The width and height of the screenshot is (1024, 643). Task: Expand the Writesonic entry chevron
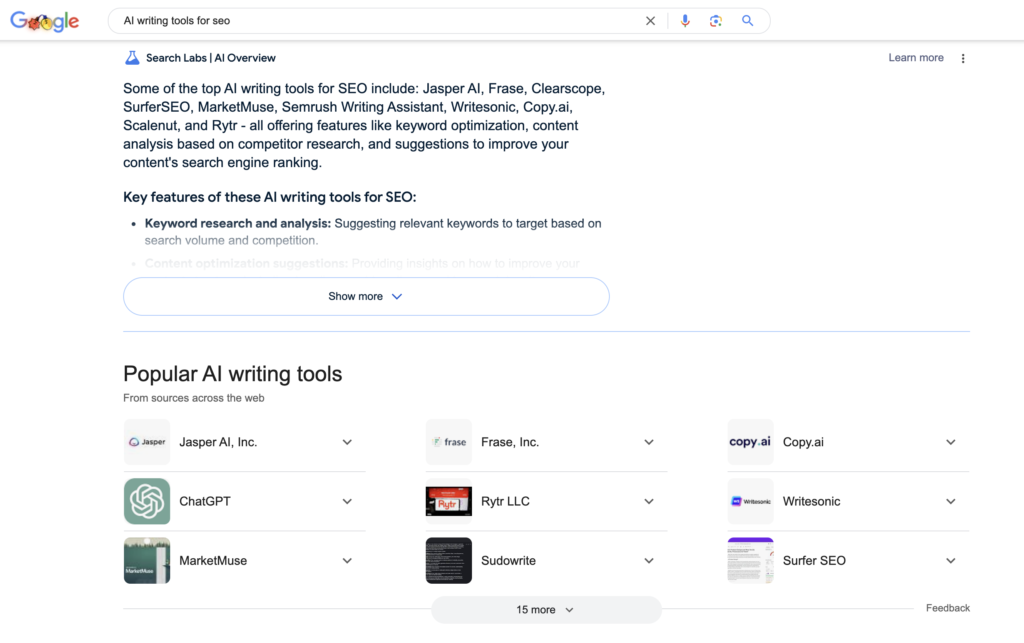[x=950, y=501]
